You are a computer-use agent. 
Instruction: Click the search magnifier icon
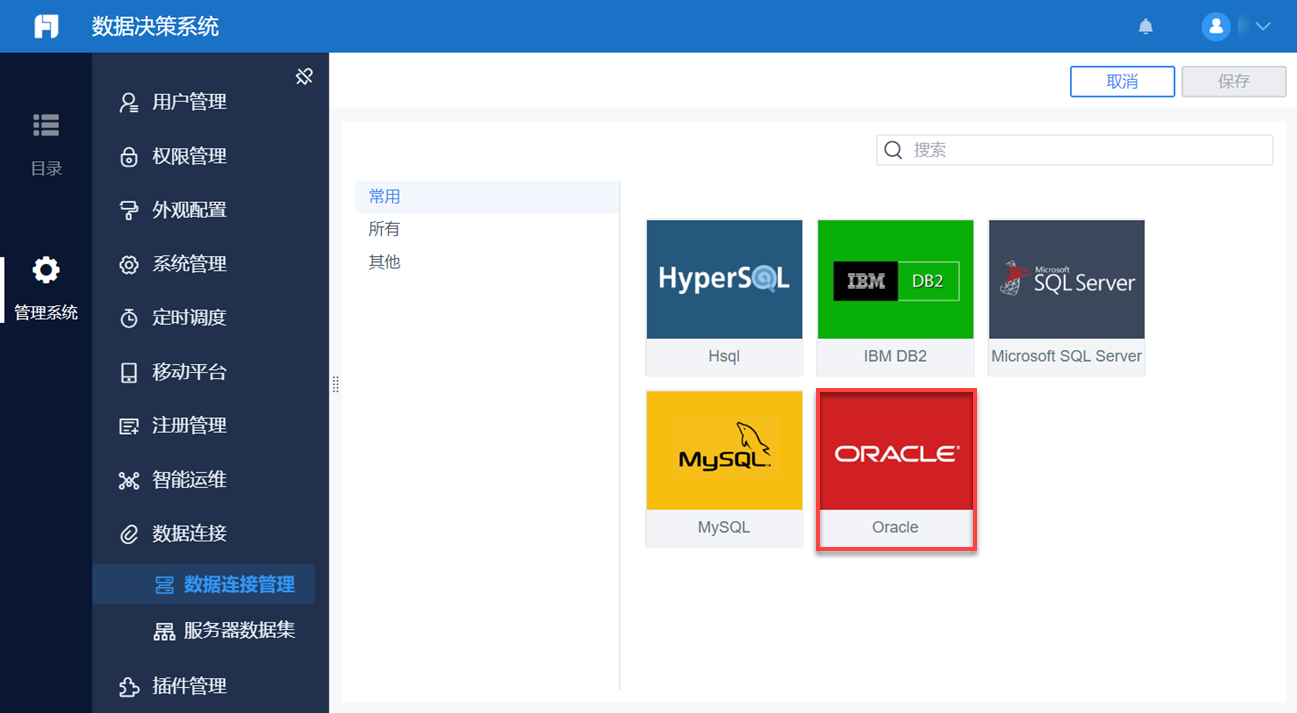tap(893, 150)
